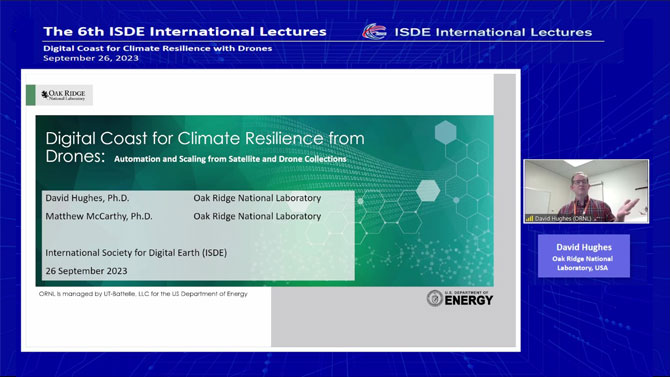The height and width of the screenshot is (377, 670).
Task: Click 'Digital Coast for Climate Resilience with Drones' subtitle
Action: coord(158,48)
